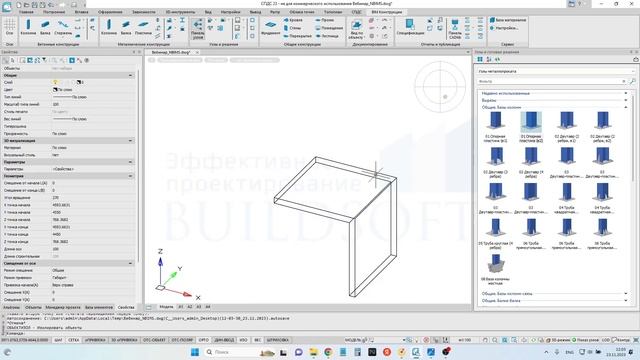Collapse the Общие properties section
640x360 pixels.
131,76
